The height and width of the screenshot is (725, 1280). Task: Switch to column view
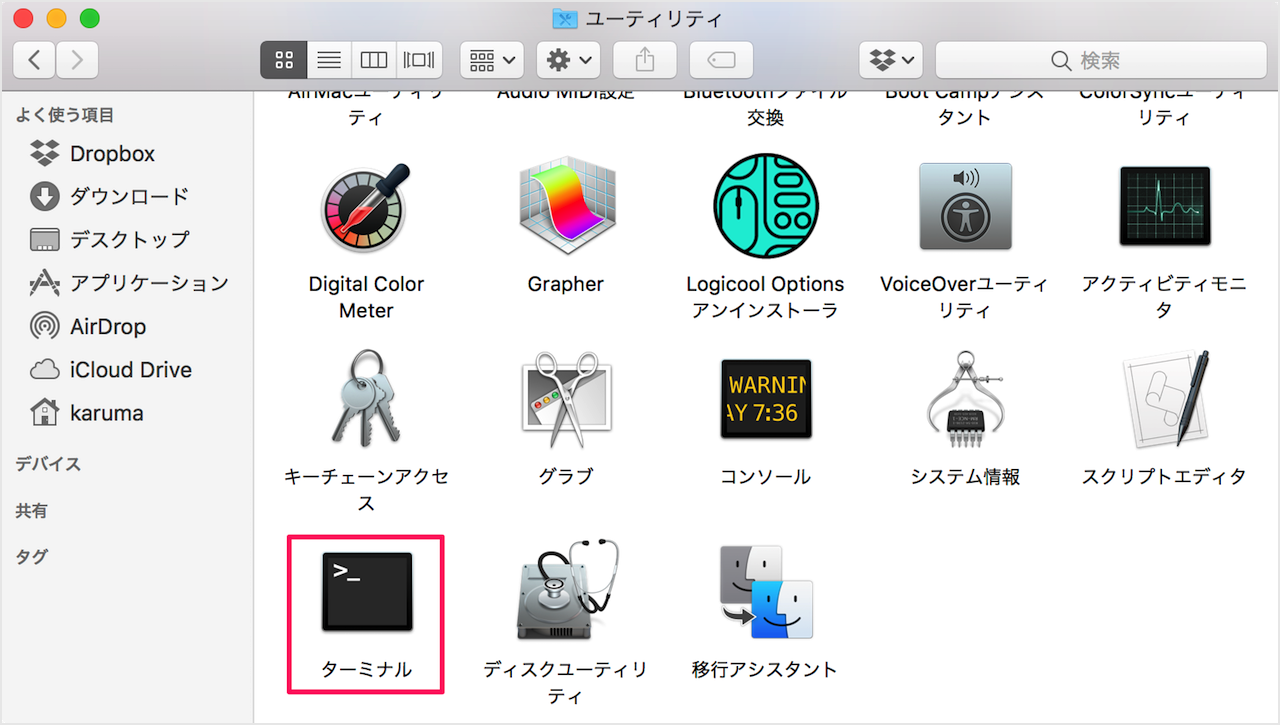click(x=374, y=60)
